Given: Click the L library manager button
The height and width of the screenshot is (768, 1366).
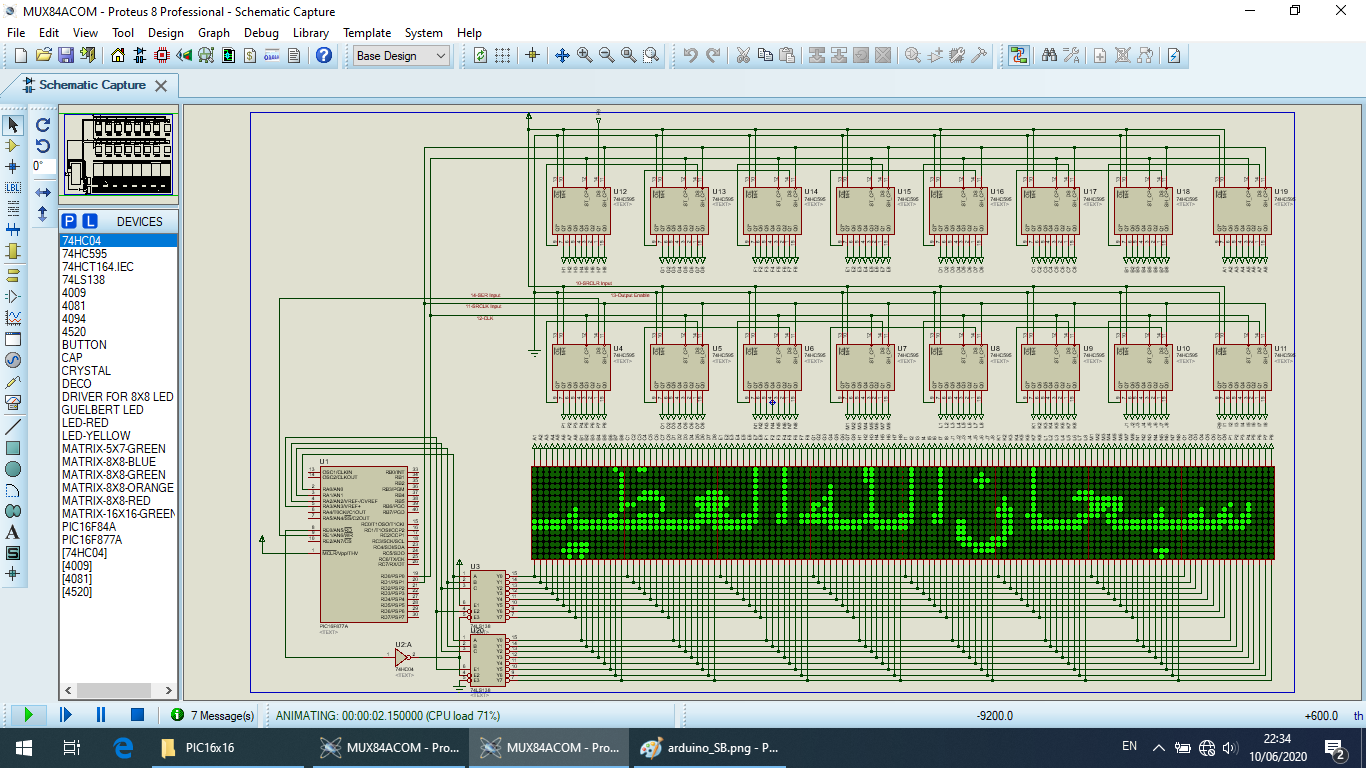Looking at the screenshot, I should [89, 221].
